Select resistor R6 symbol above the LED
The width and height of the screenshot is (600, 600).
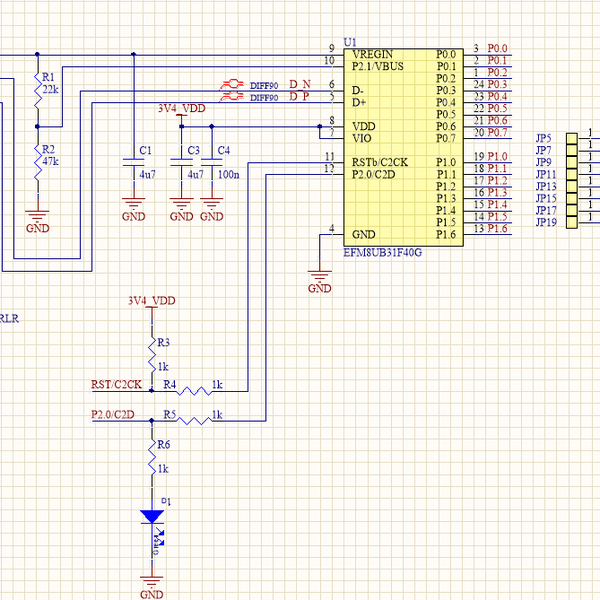pyautogui.click(x=152, y=457)
